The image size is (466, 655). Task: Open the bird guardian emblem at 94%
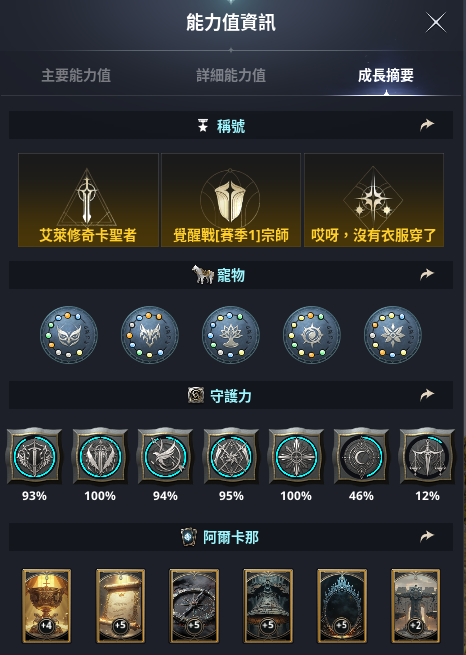165,456
